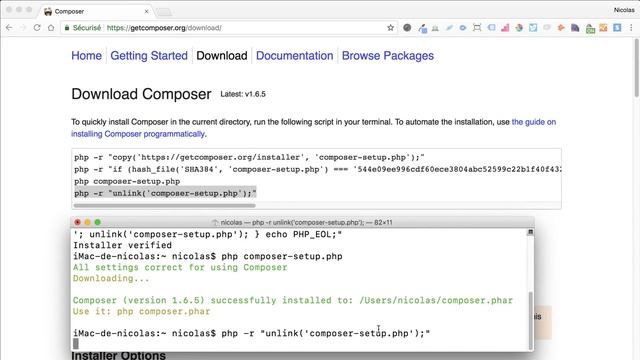Click the green padlock extension icon
This screenshot has width=640, height=360.
point(590,29)
